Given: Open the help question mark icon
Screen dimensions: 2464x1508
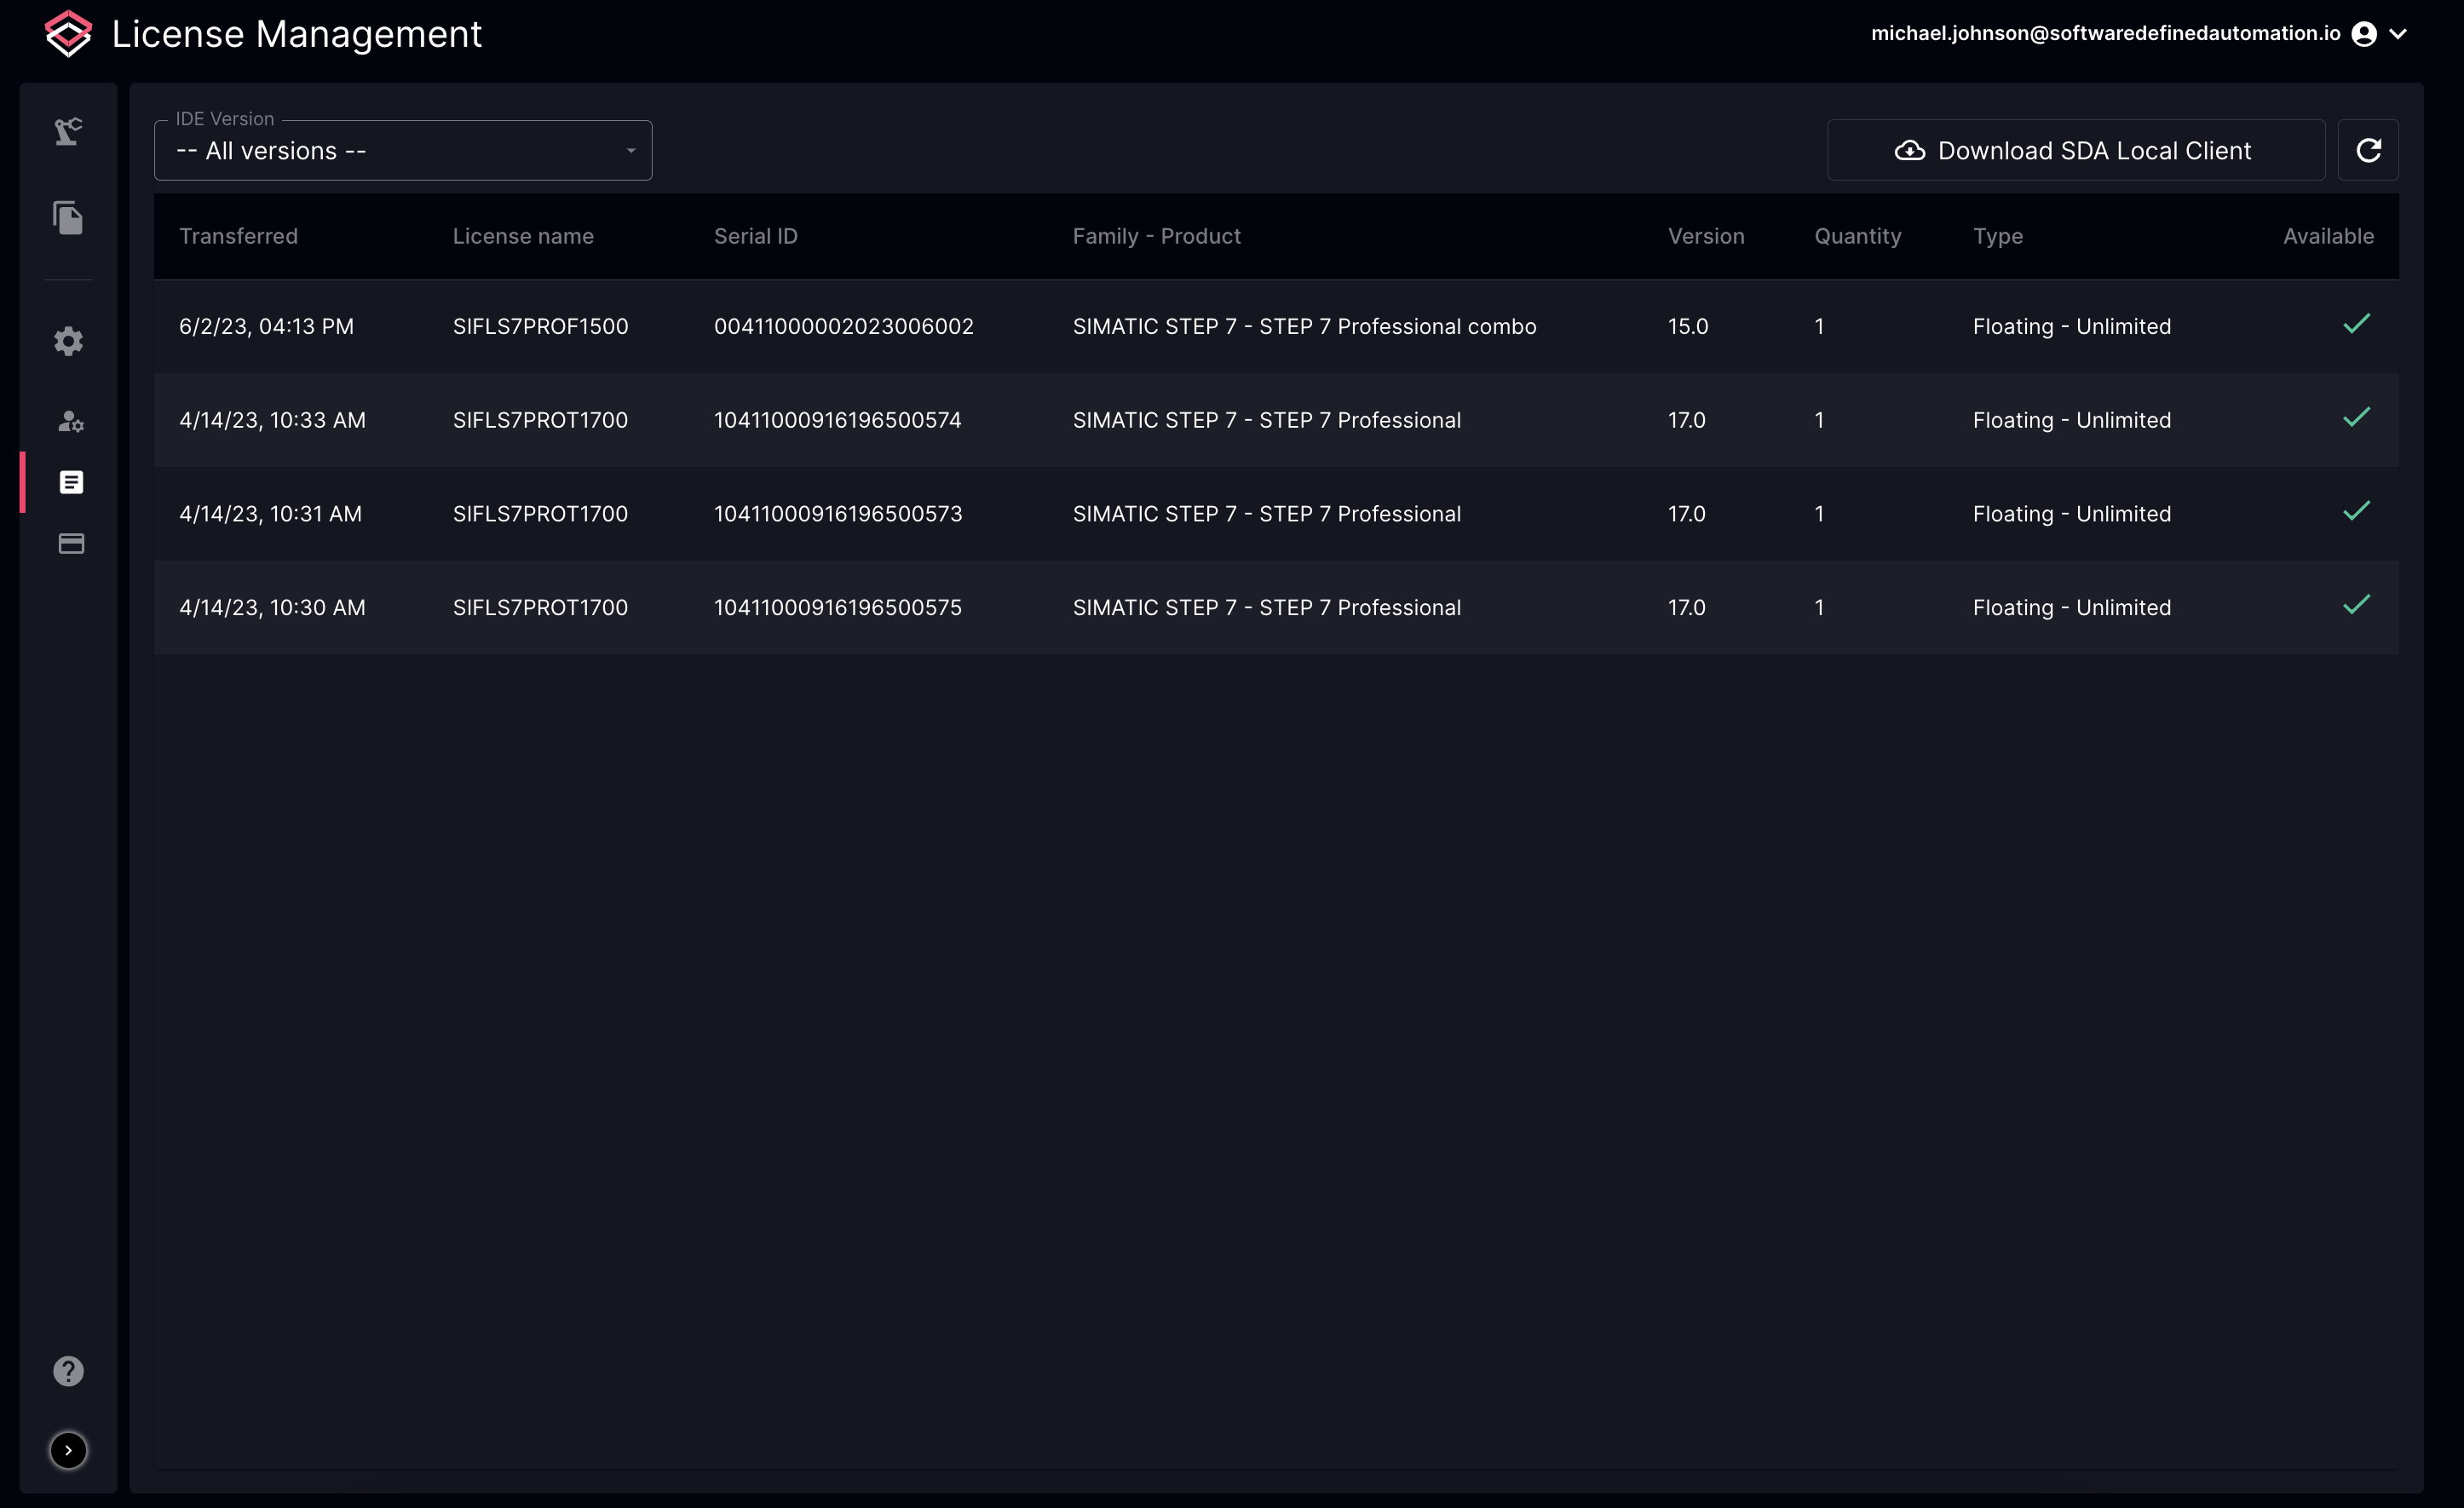Looking at the screenshot, I should pyautogui.click(x=68, y=1371).
